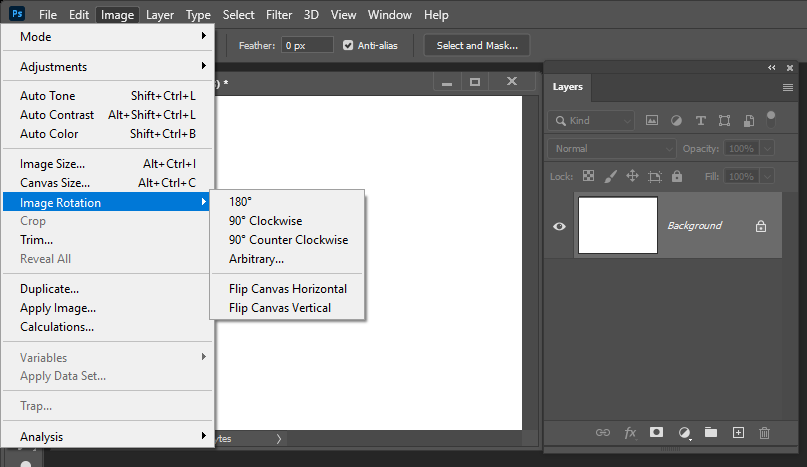This screenshot has width=807, height=467.
Task: Close the Layers panel group
Action: pos(790,67)
